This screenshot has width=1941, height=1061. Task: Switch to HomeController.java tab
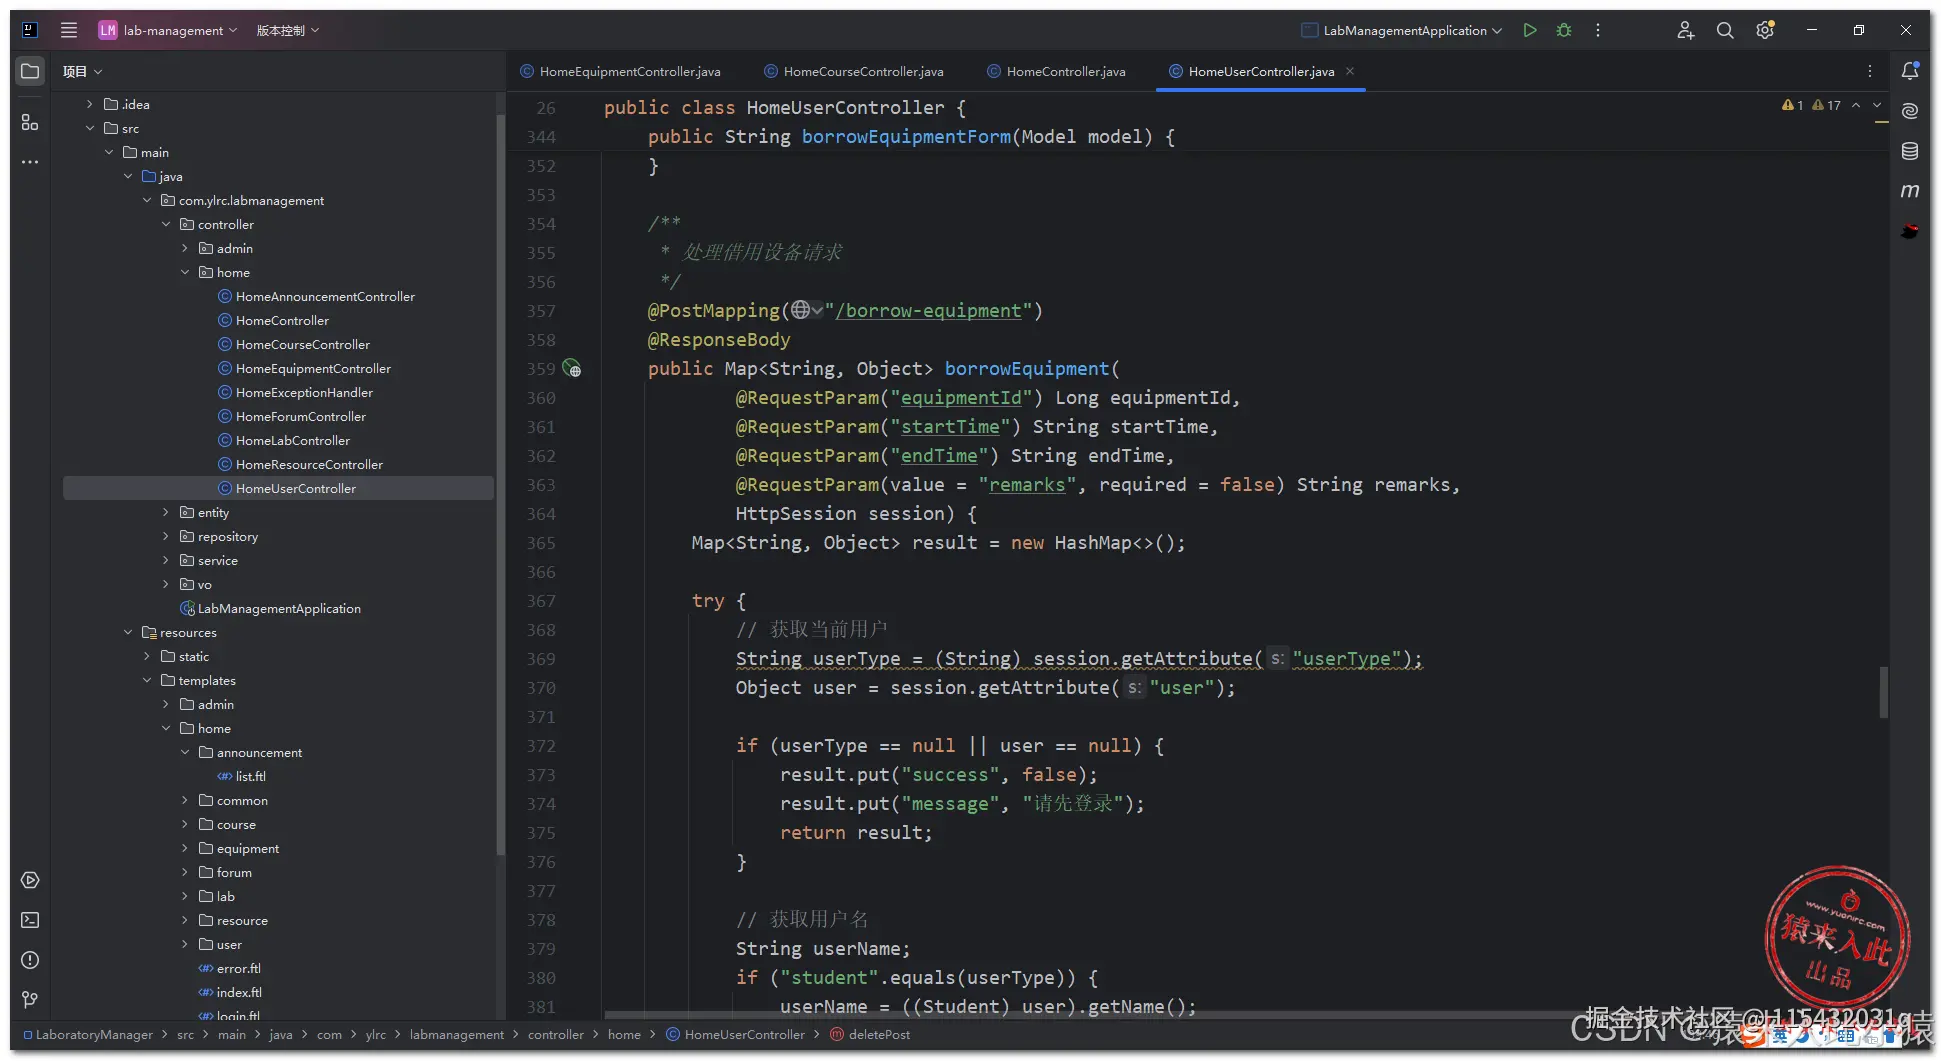[1056, 71]
